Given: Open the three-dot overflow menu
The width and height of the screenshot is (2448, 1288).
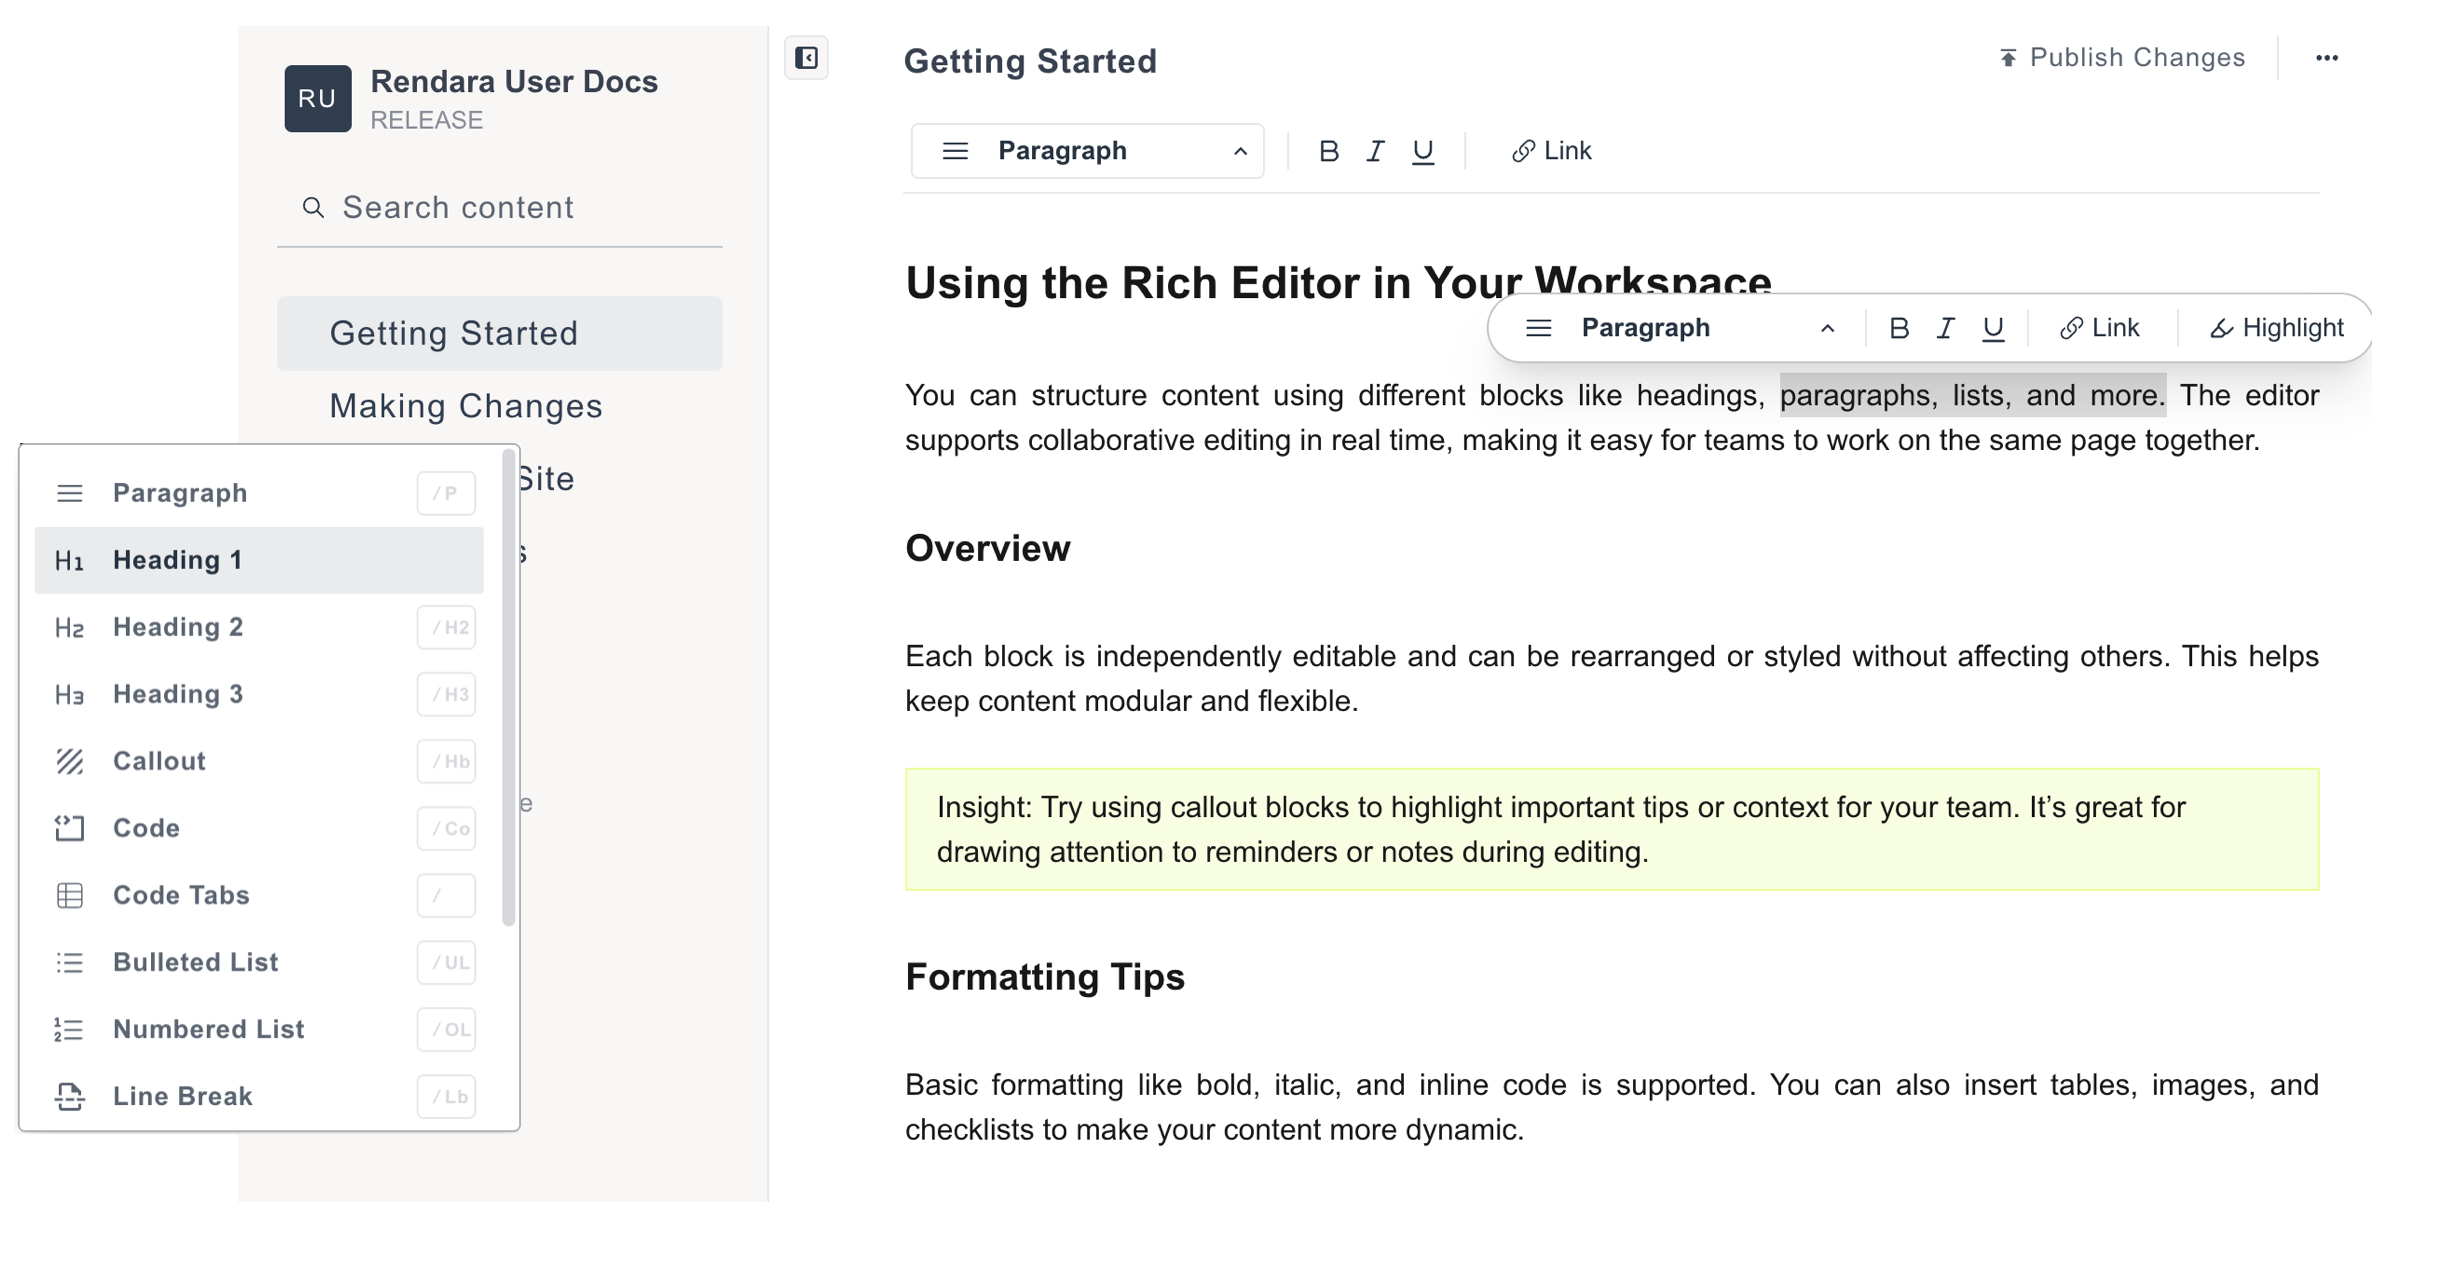Looking at the screenshot, I should click(2328, 58).
